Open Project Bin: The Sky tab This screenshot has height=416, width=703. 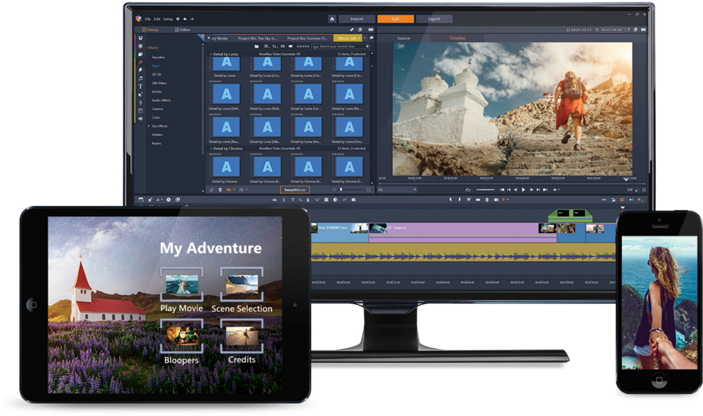coord(257,39)
